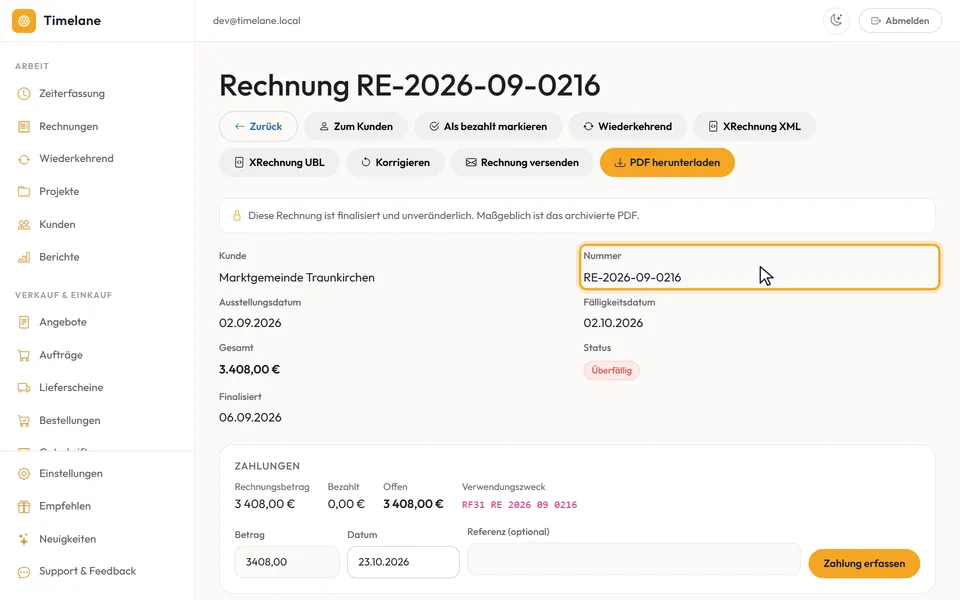Viewport: 960px width, 600px height.
Task: Click customer name Marktgemeinde Traunkirchen
Action: [297, 278]
